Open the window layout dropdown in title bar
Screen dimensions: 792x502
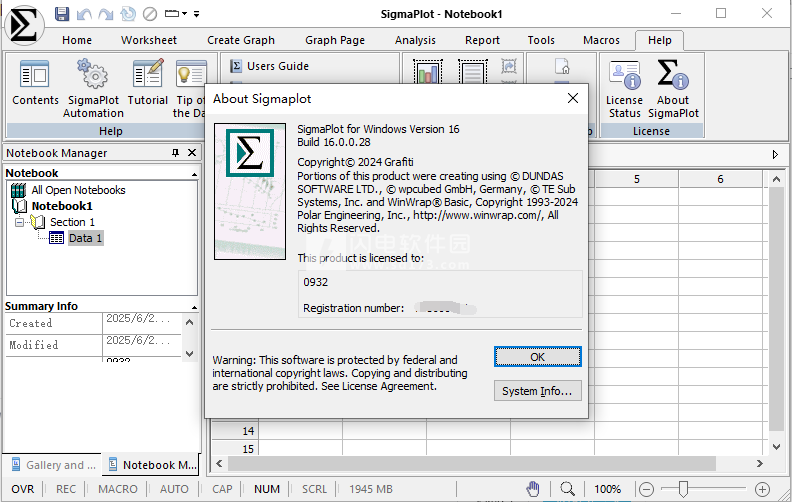(x=176, y=14)
